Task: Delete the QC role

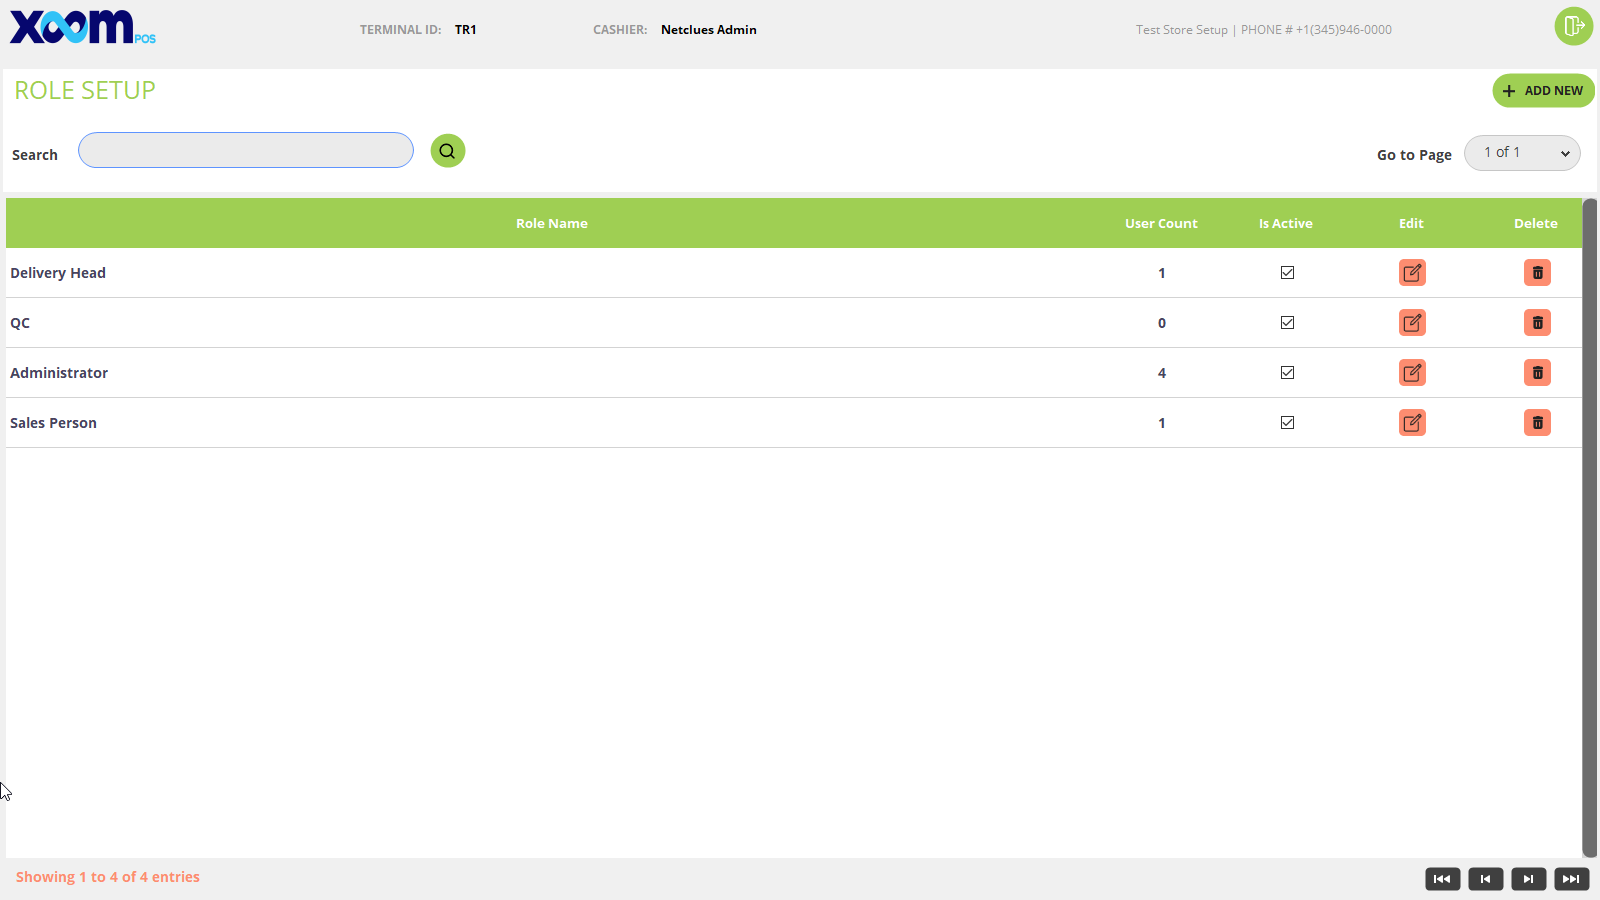Action: [1537, 323]
